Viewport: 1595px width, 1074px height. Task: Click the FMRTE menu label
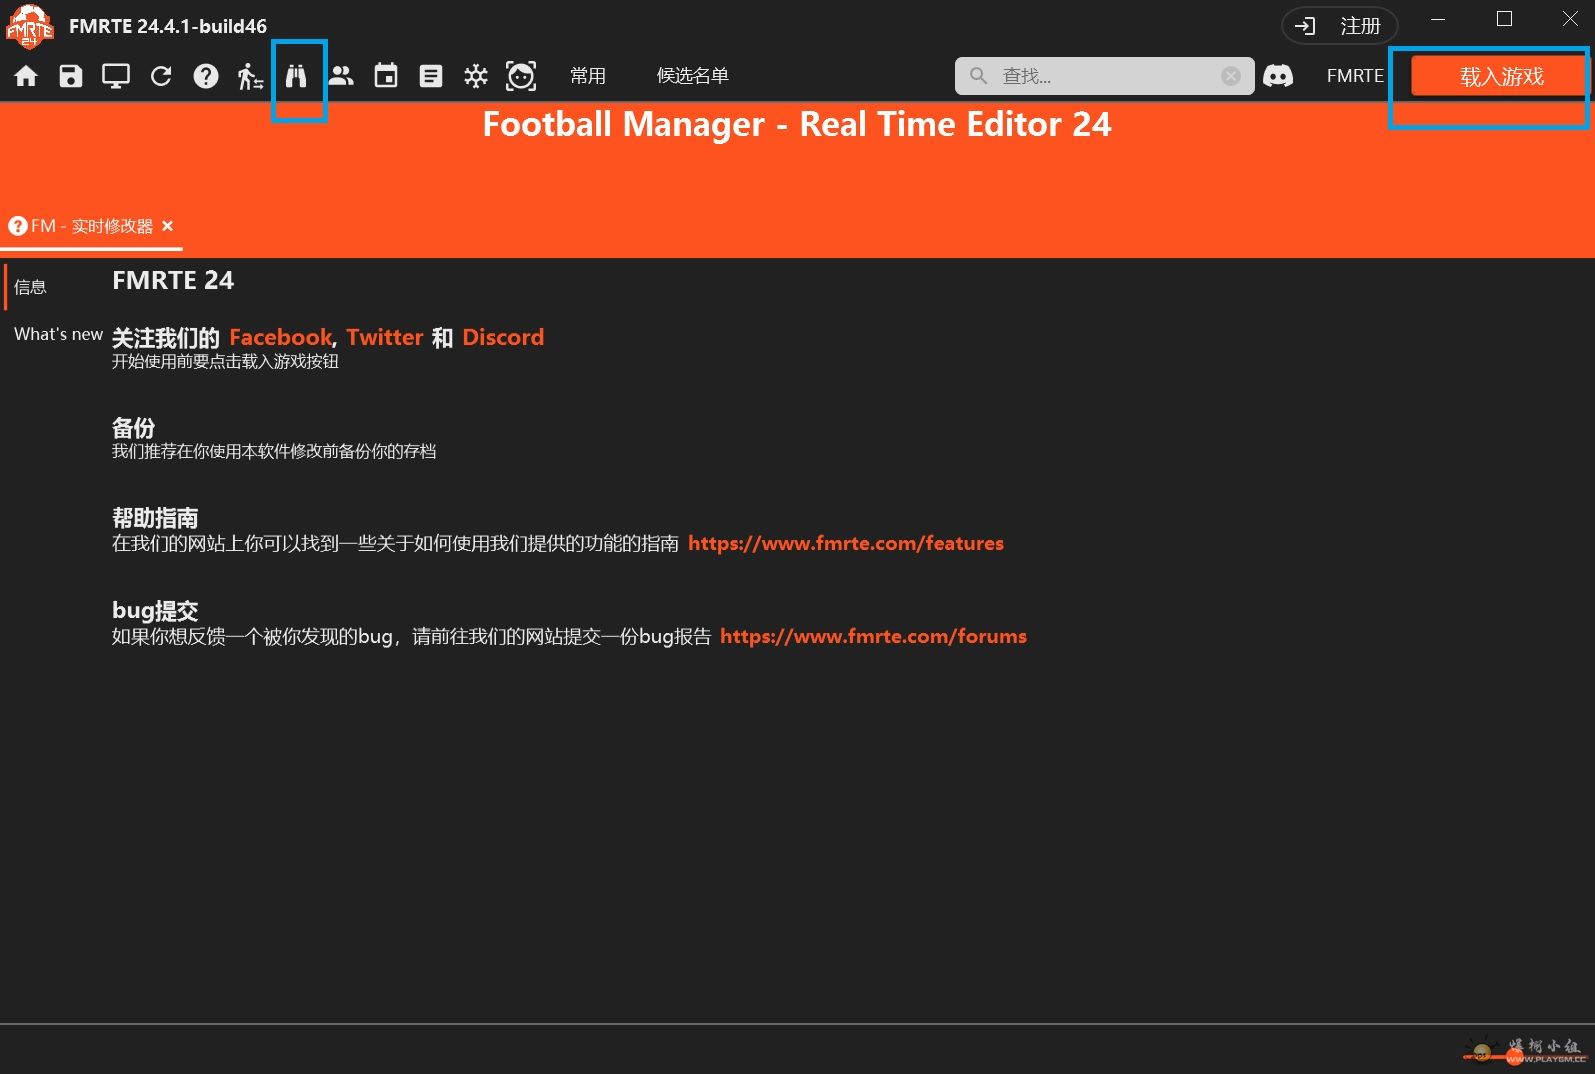tap(1355, 76)
